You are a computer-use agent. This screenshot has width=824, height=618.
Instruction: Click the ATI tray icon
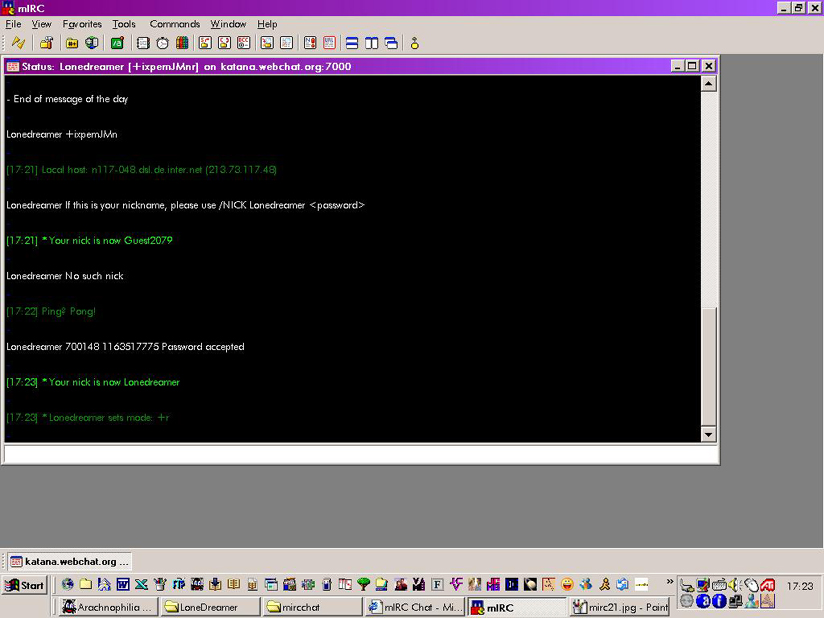(x=767, y=584)
